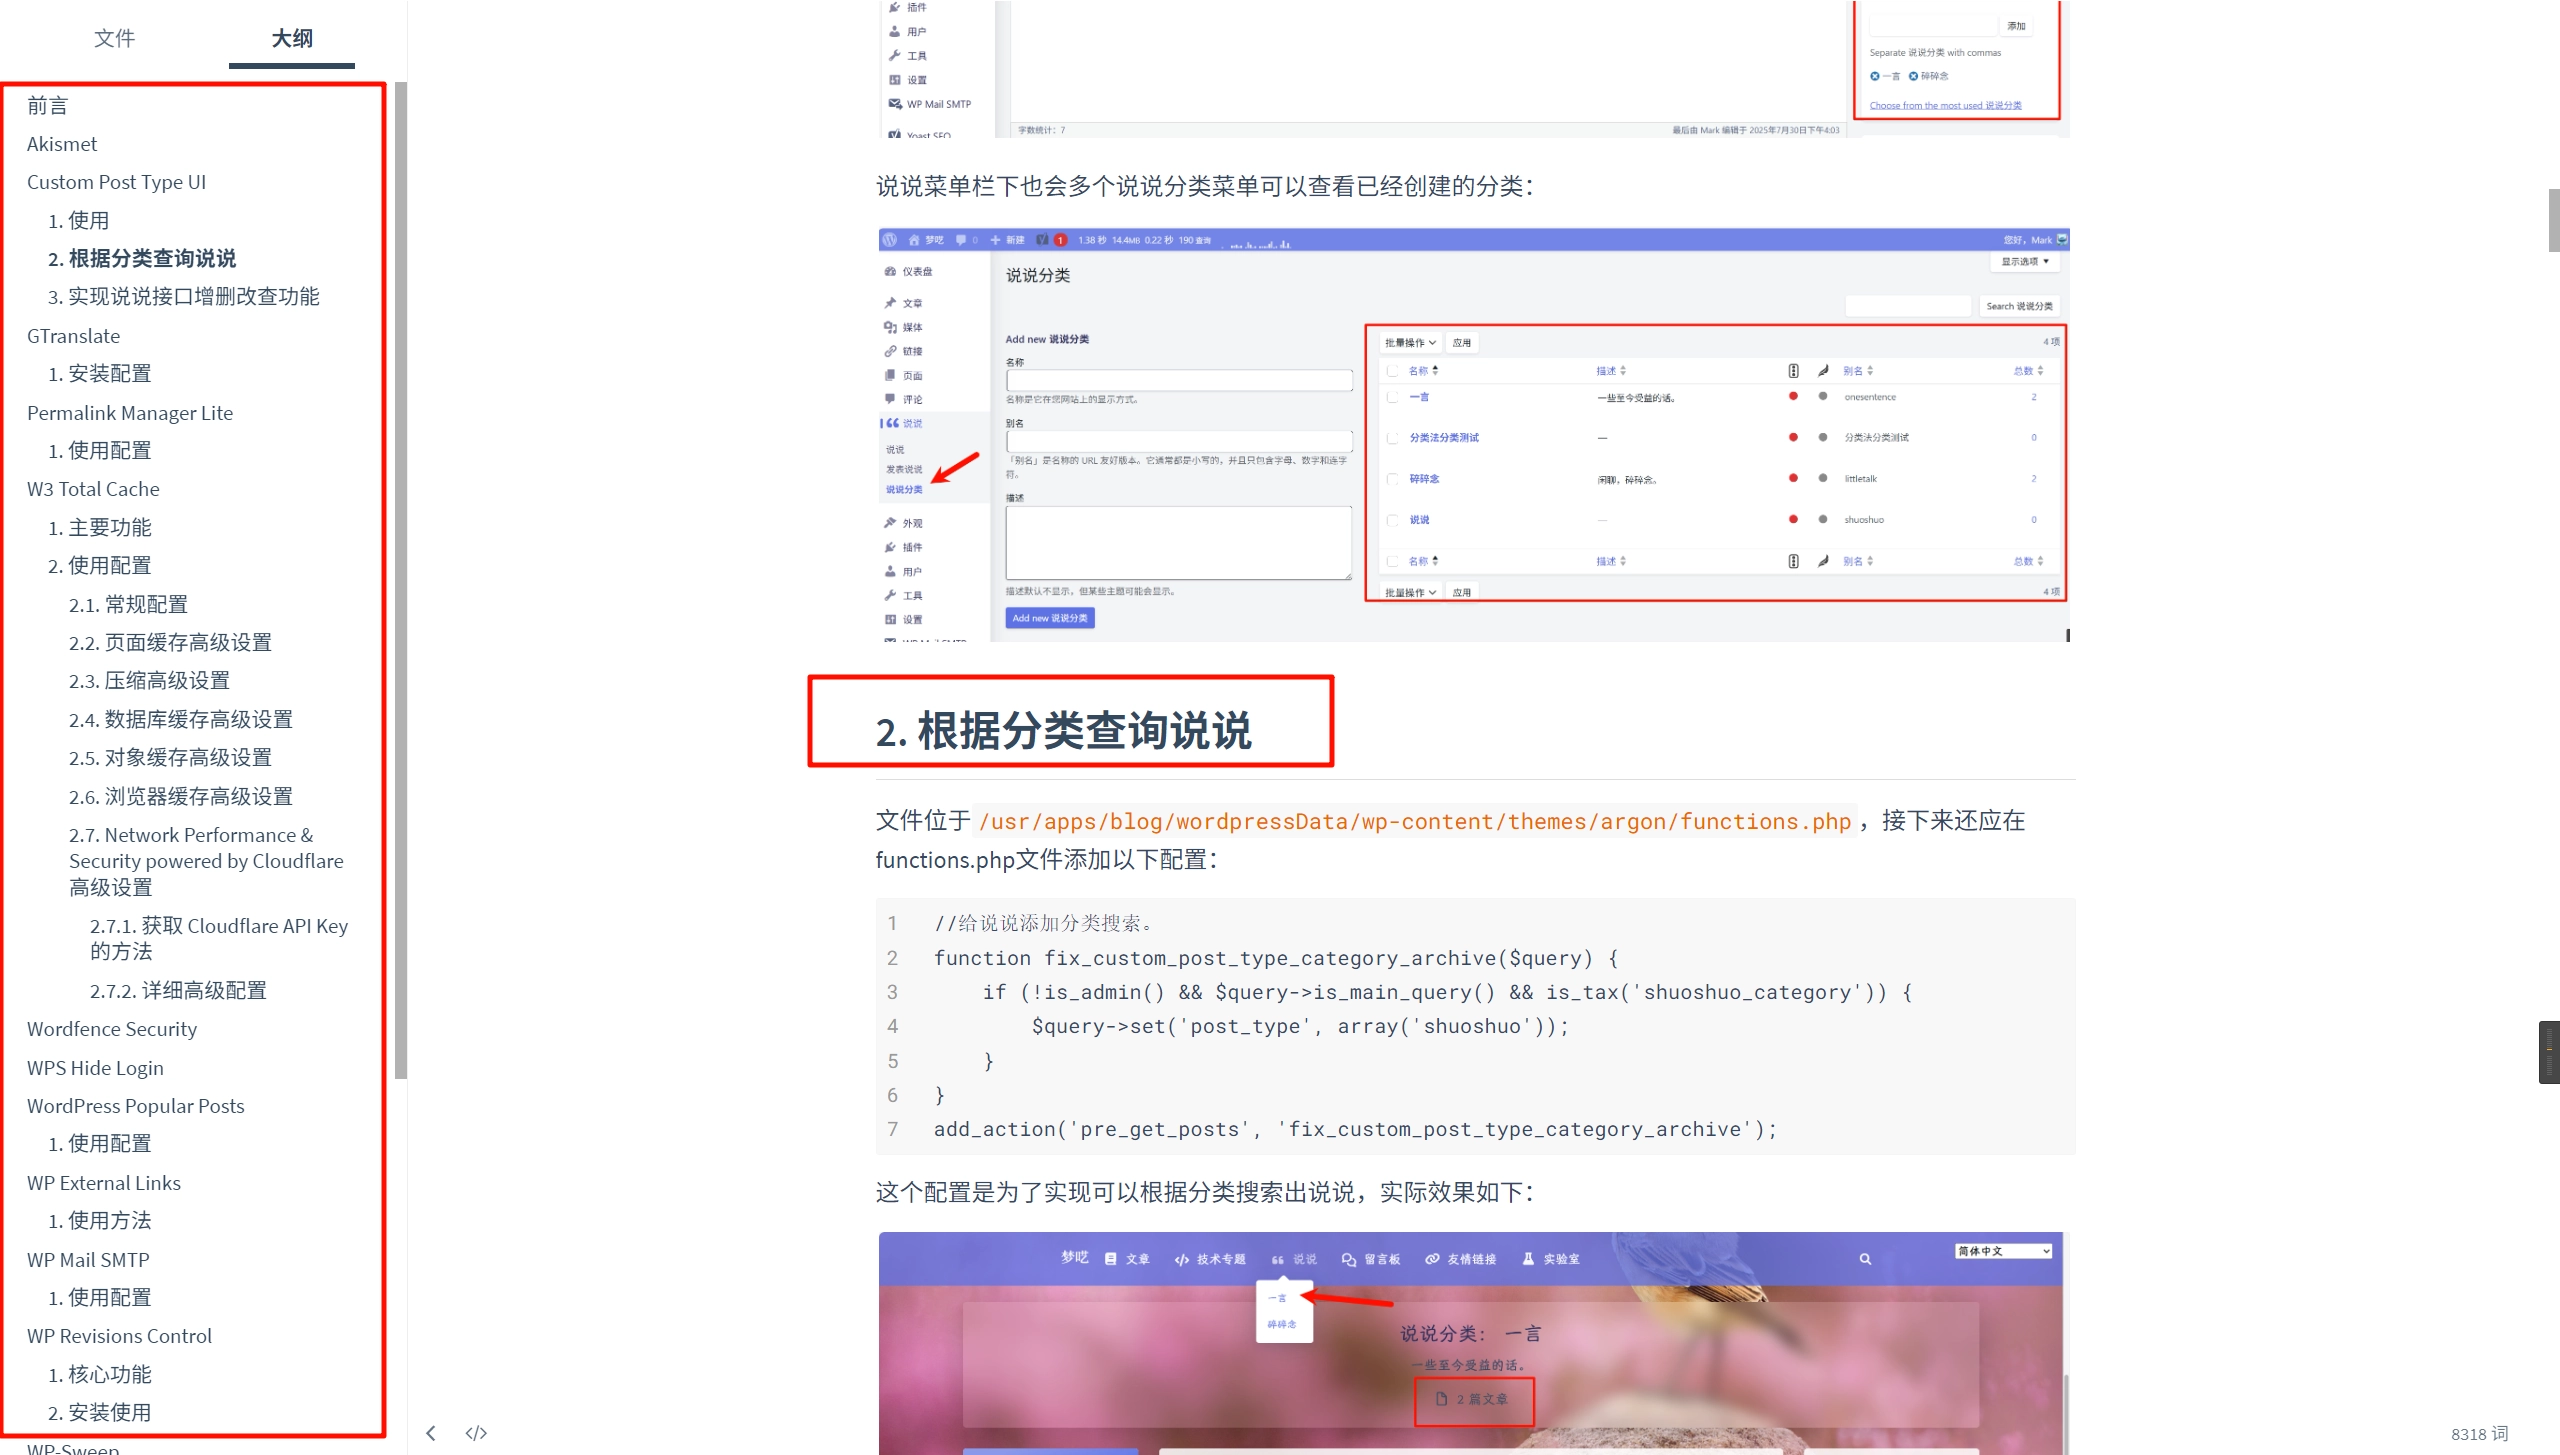This screenshot has width=2560, height=1455.
Task: Go to 1. 主要功能 outline item
Action: [x=100, y=527]
